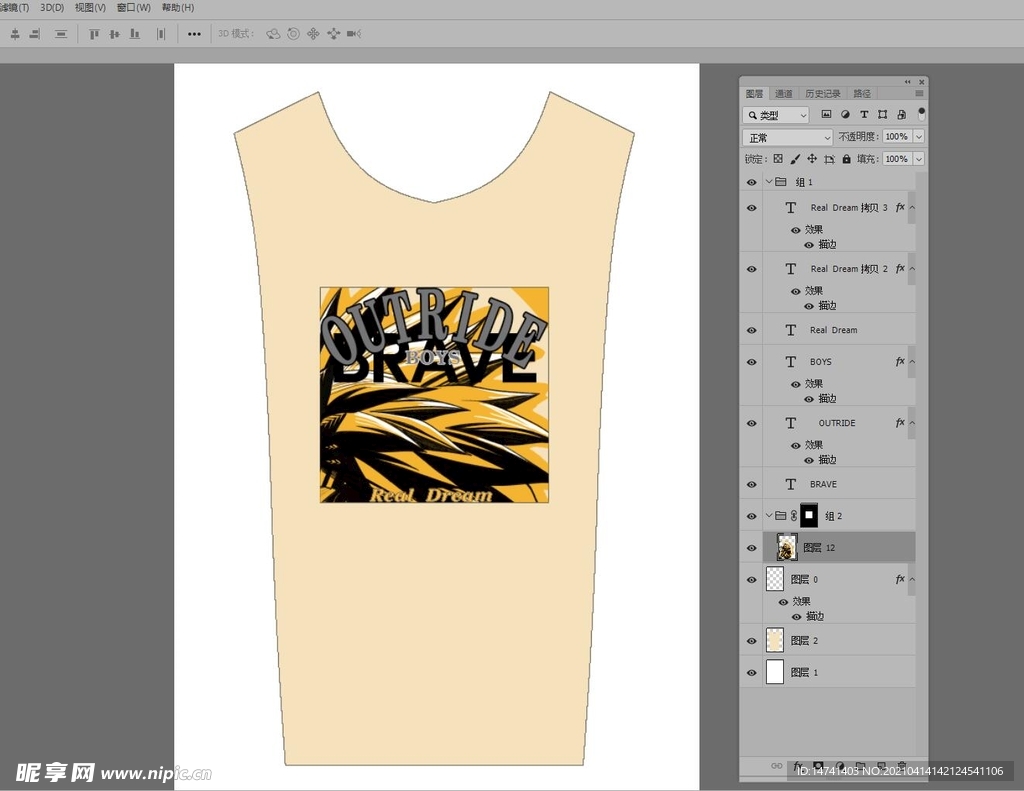The width and height of the screenshot is (1024, 791).
Task: Click the align top edges icon
Action: click(94, 34)
